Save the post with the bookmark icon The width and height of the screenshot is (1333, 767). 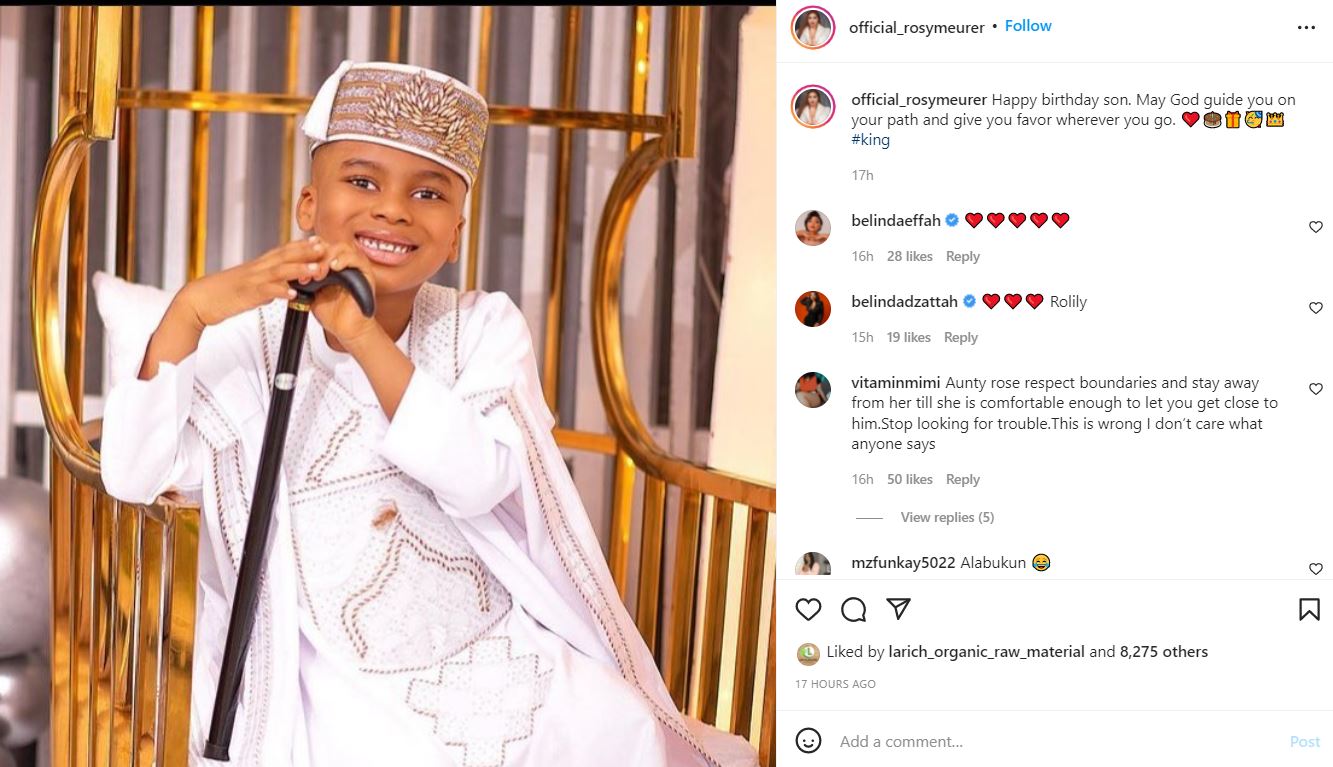click(1309, 609)
